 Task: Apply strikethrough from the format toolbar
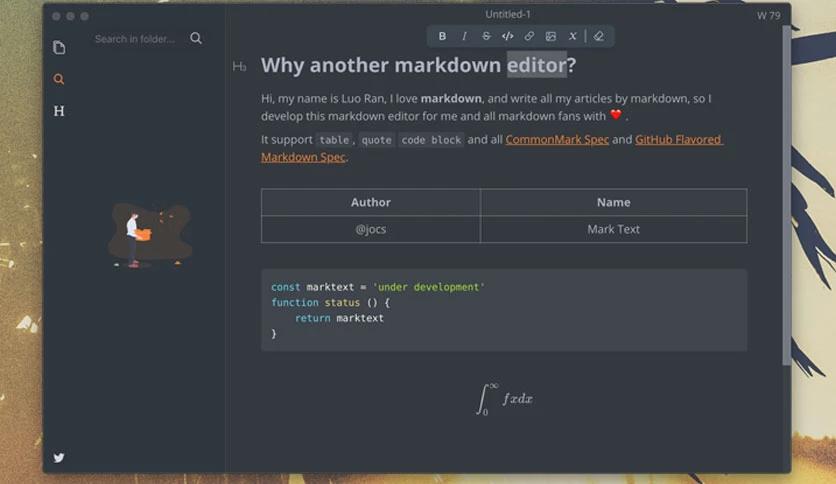[x=486, y=36]
